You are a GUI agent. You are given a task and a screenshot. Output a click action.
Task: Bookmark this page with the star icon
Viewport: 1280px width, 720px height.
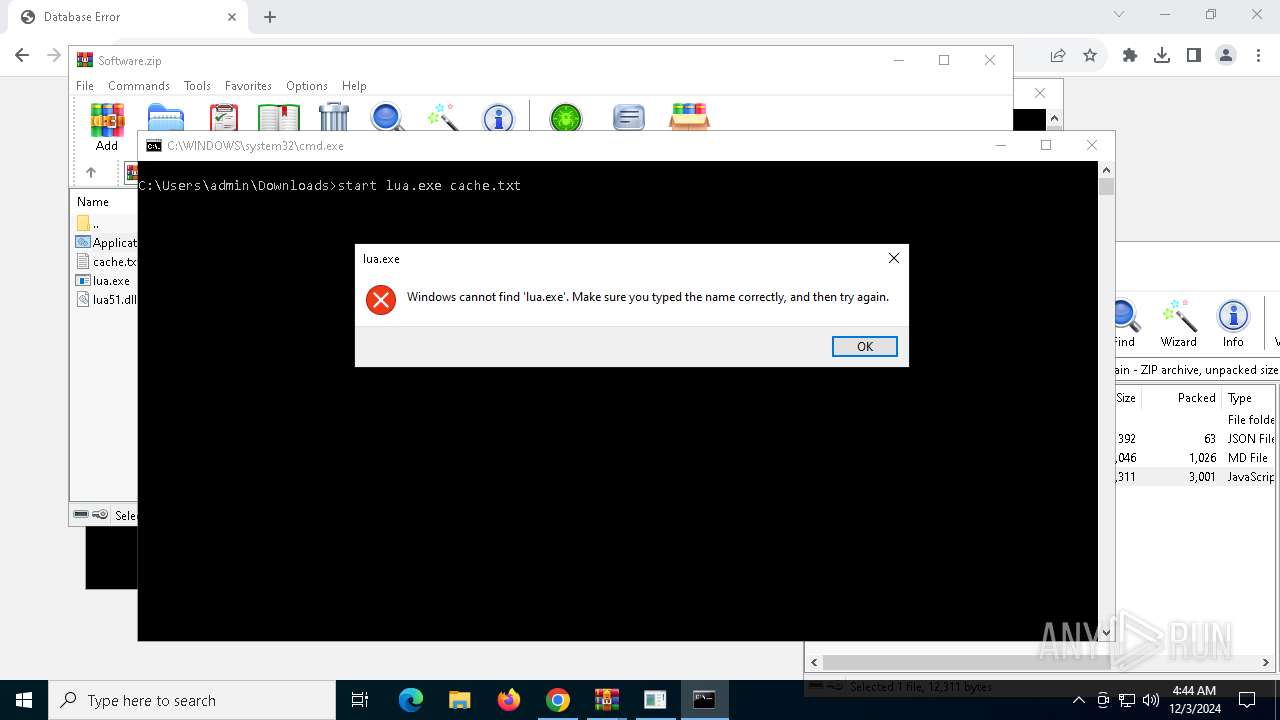coord(1090,56)
